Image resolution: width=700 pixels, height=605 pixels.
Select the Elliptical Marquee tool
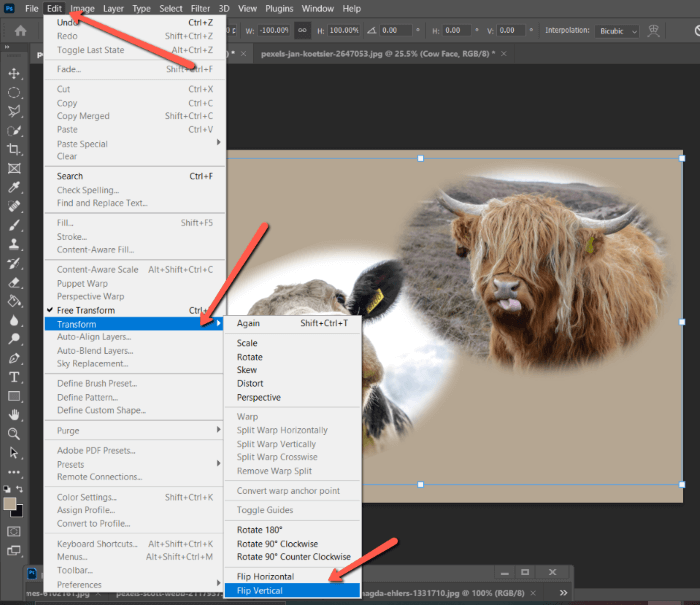pyautogui.click(x=14, y=93)
